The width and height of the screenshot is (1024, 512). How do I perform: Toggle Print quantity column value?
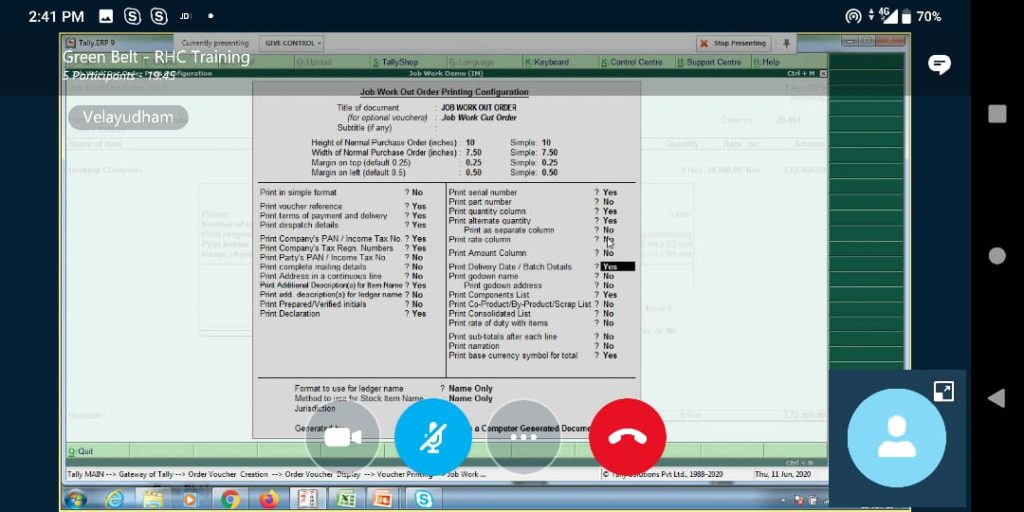click(609, 212)
